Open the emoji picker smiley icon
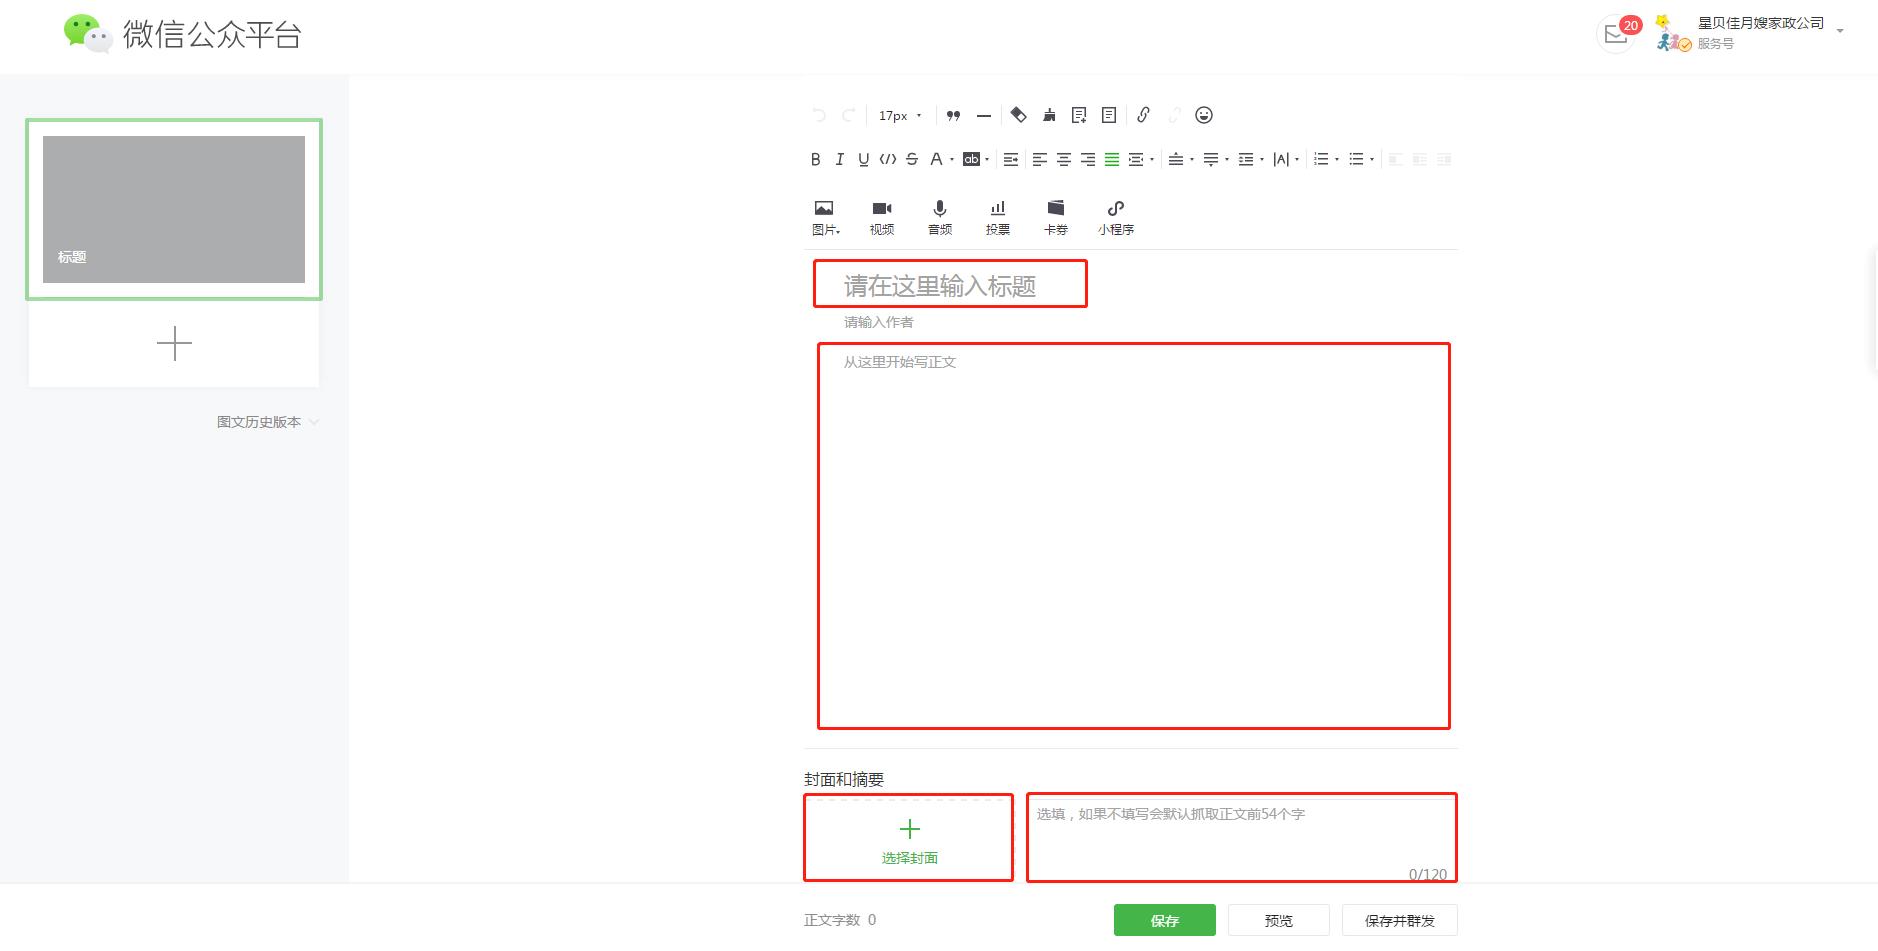The image size is (1878, 951). click(1204, 115)
